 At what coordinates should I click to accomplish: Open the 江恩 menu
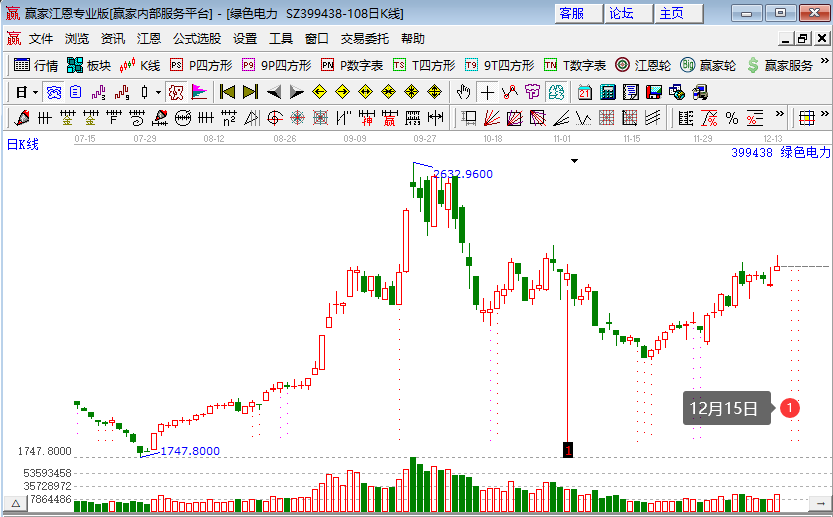tap(149, 39)
